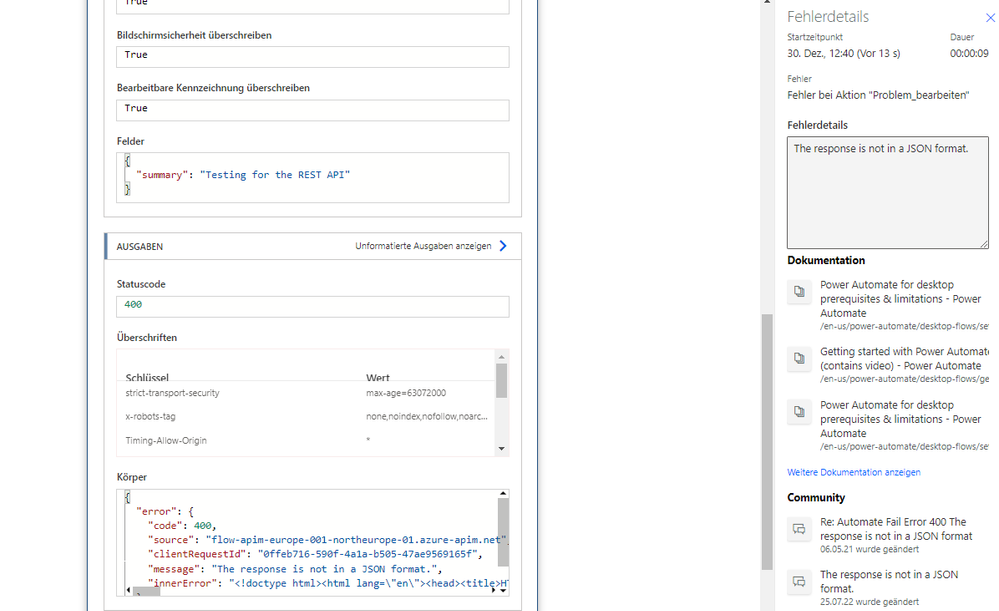The image size is (999, 611).
Task: Click community icon for Re: Automate Fail Error 400
Action: (x=799, y=529)
